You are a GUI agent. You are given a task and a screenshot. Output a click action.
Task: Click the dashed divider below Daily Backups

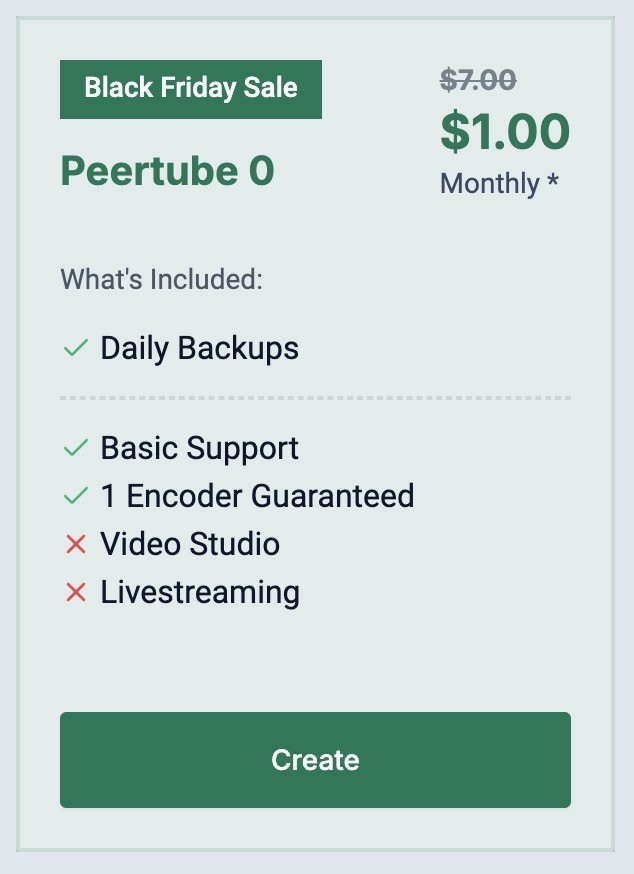tap(315, 398)
